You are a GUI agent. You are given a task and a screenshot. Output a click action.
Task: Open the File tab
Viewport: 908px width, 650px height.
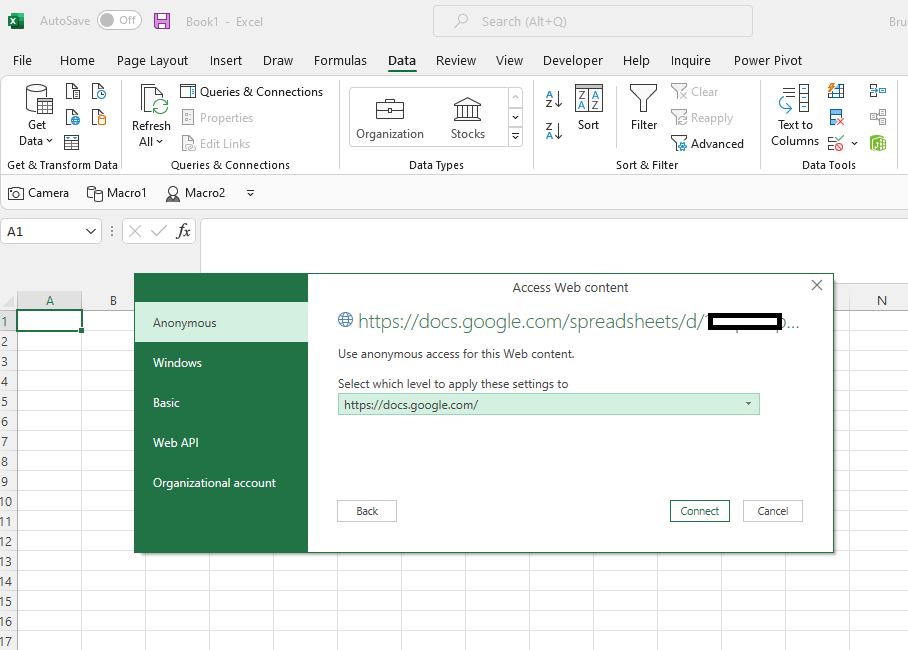point(22,60)
